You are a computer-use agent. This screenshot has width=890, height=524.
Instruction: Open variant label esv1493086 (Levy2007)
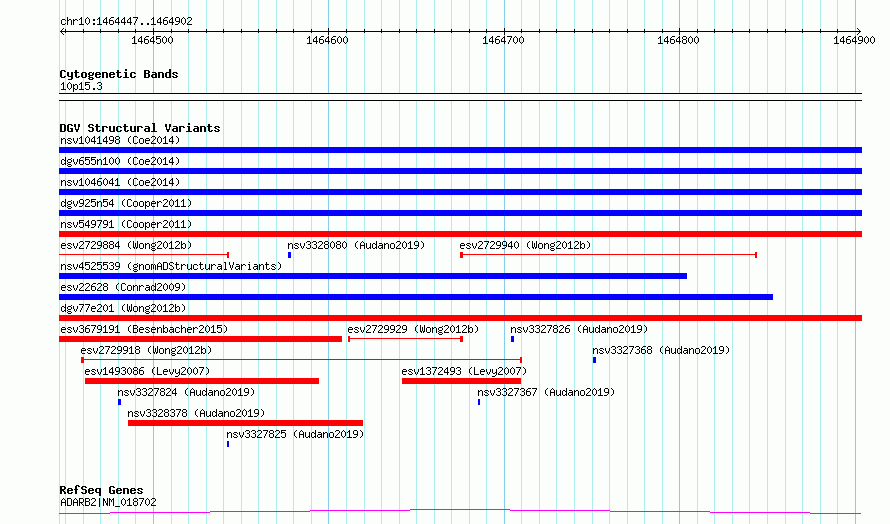[x=147, y=371]
